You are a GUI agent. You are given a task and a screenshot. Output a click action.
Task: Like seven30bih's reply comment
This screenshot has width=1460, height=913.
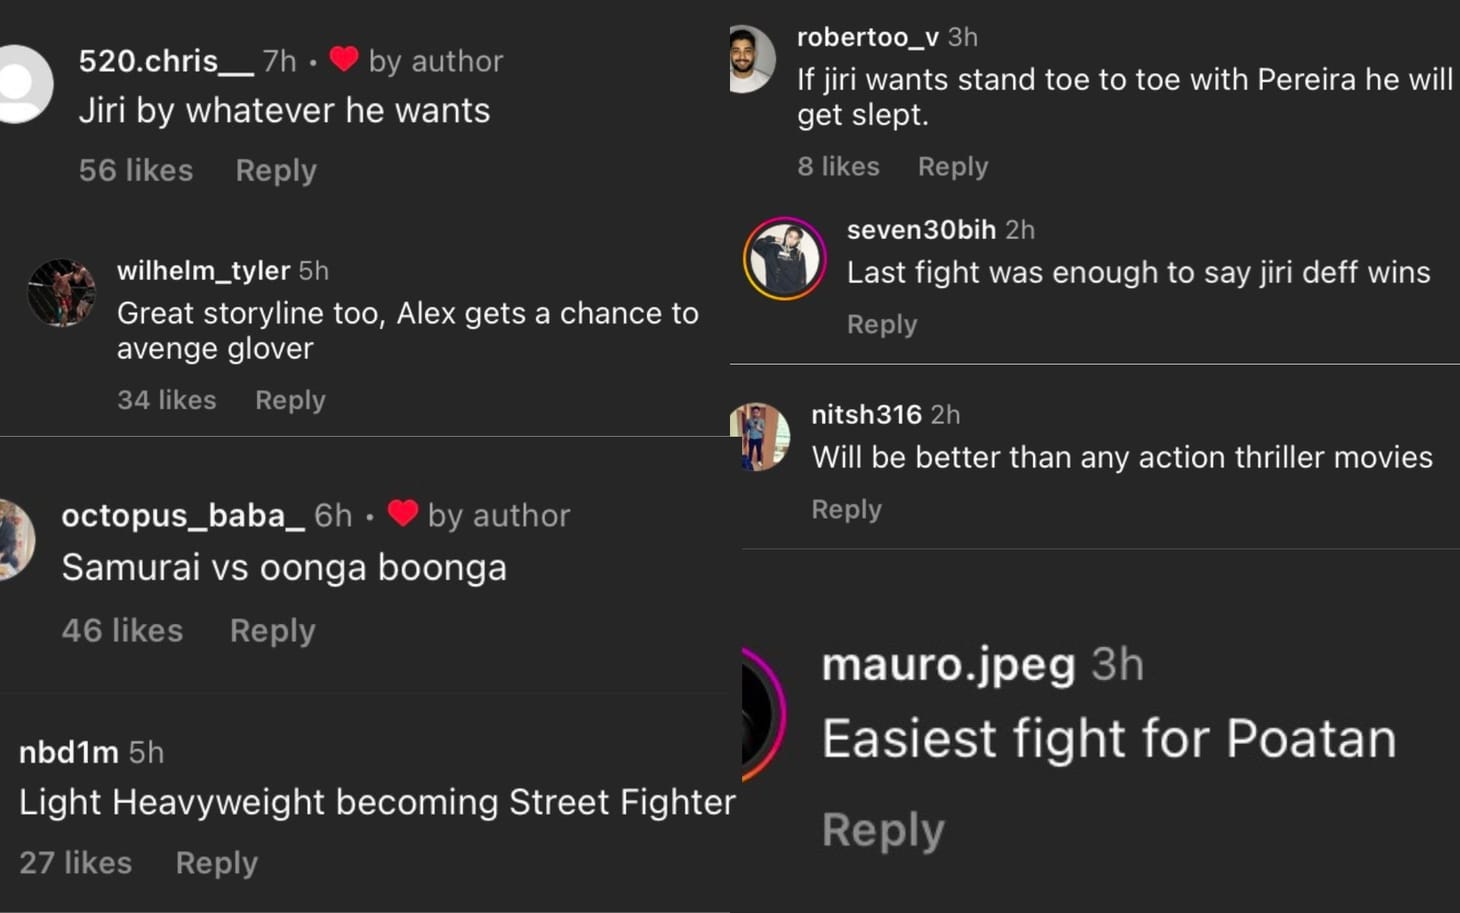pos(882,323)
